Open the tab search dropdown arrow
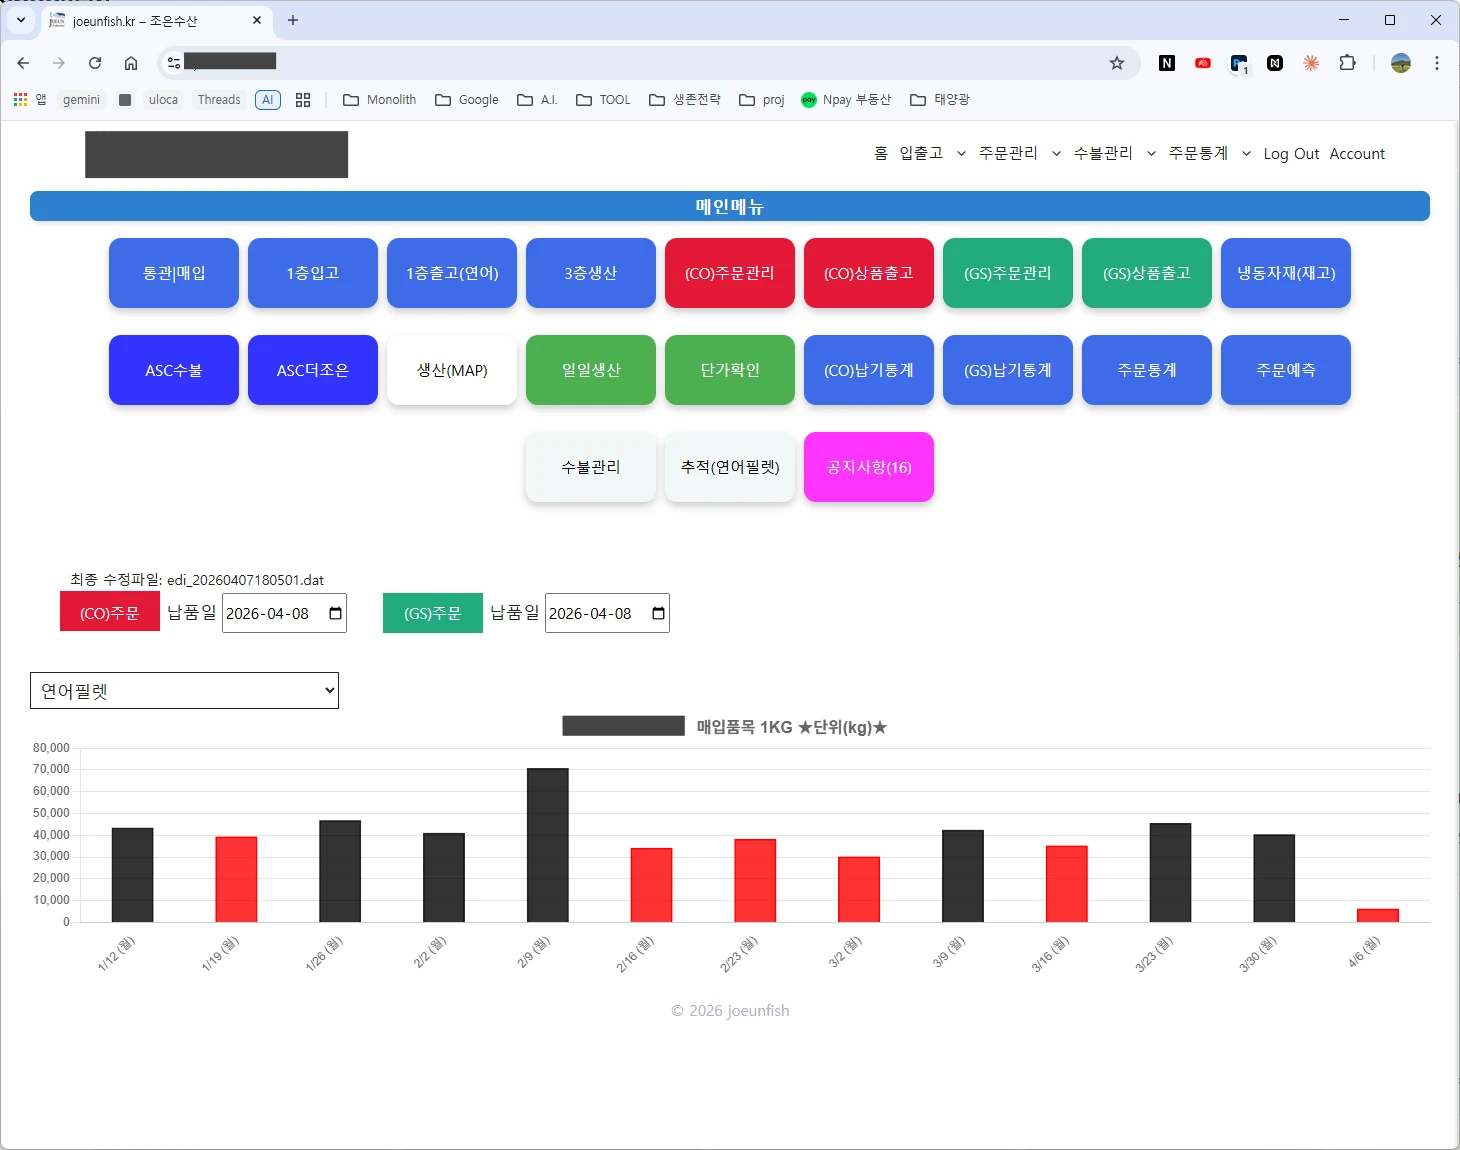Image resolution: width=1460 pixels, height=1150 pixels. coord(21,20)
